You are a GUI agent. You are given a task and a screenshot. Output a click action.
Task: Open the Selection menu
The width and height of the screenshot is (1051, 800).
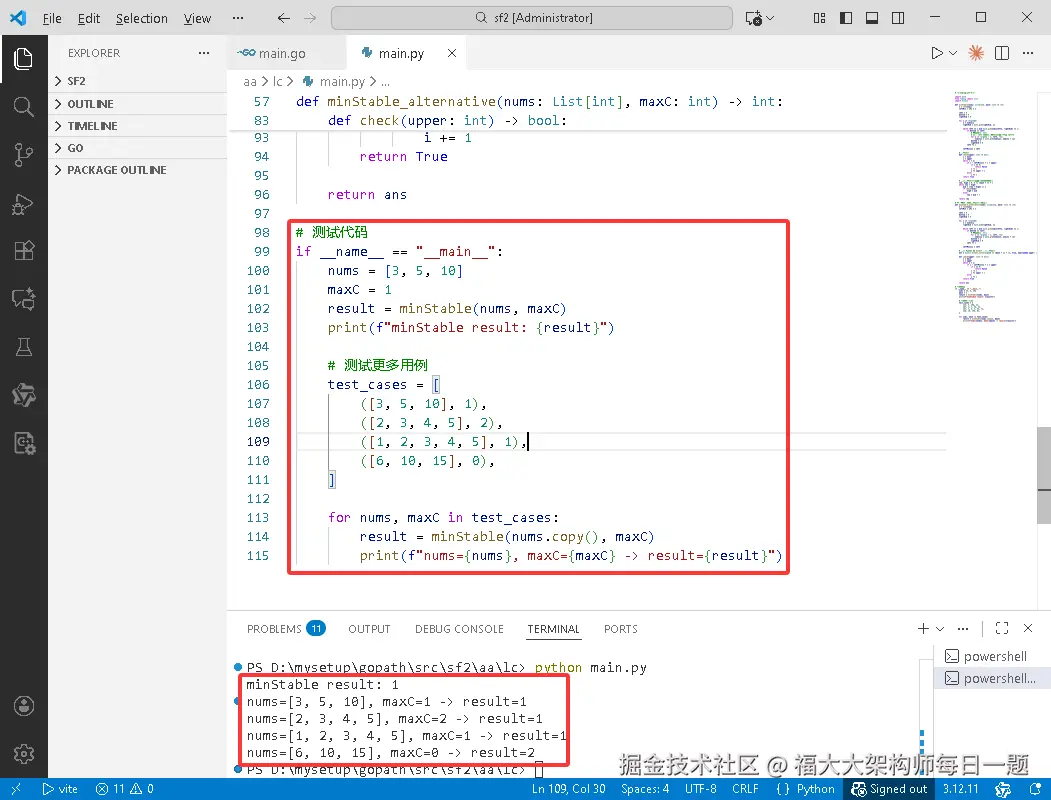pos(141,18)
